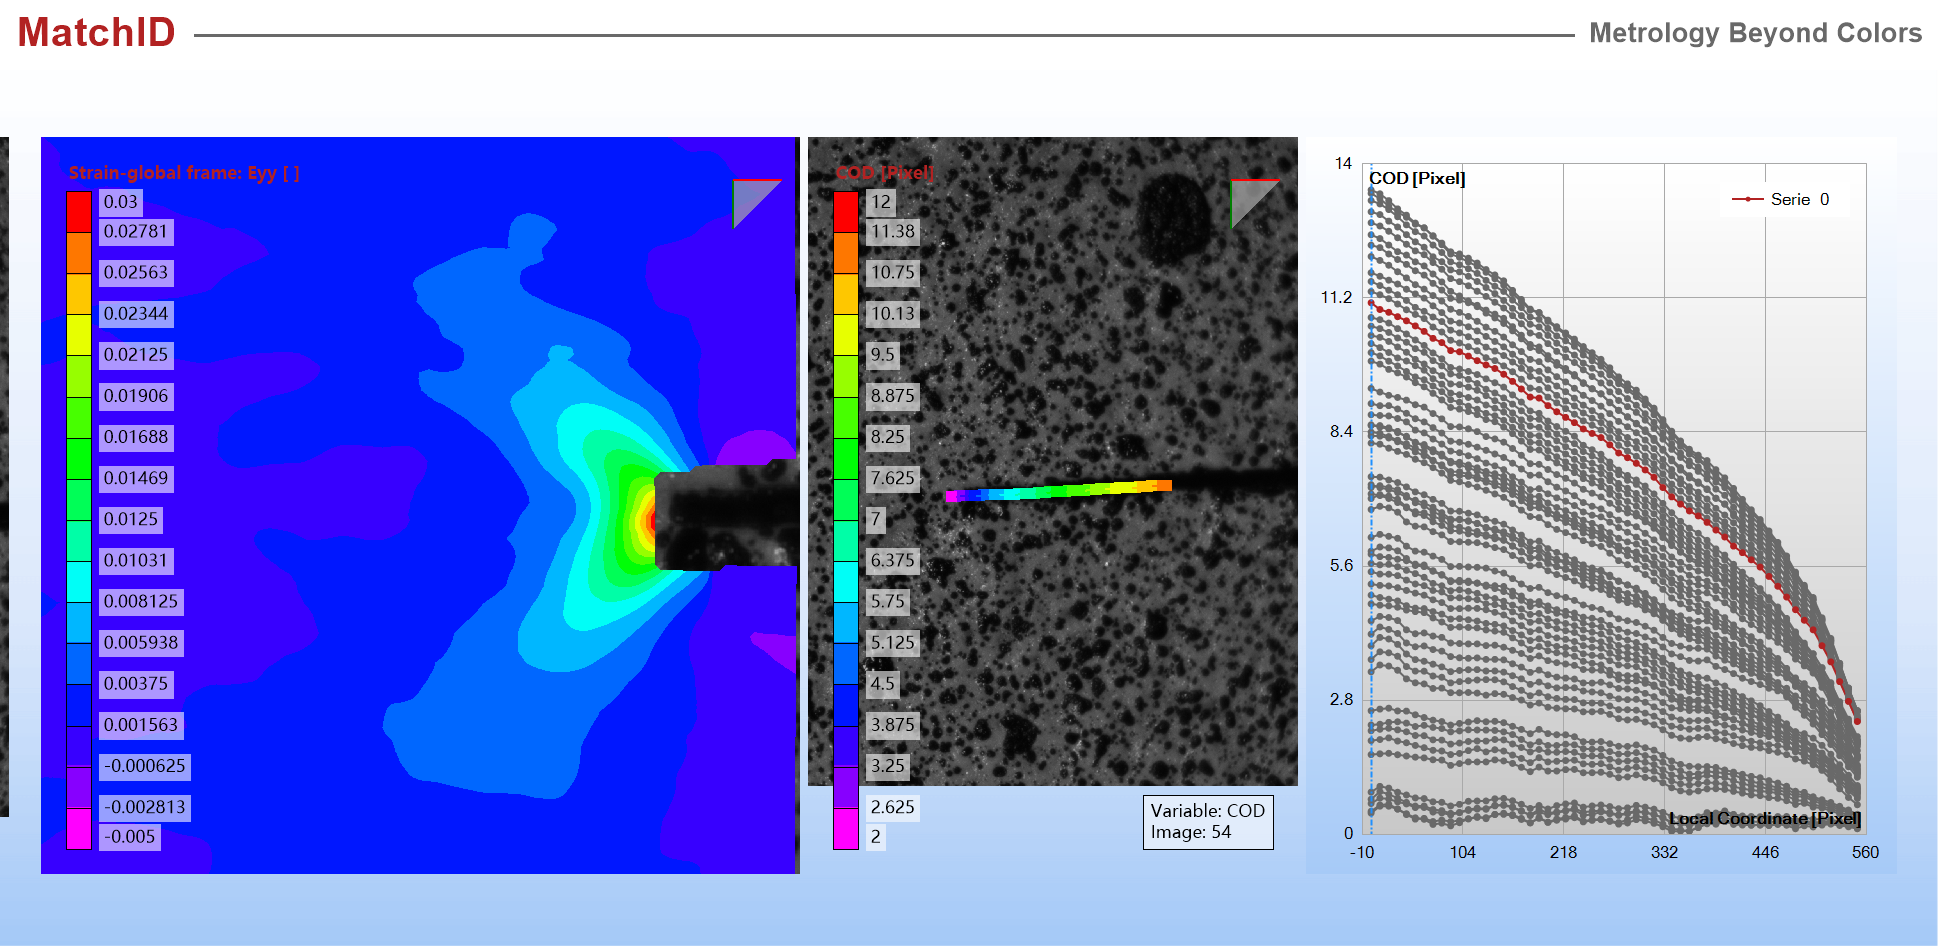This screenshot has height=946, width=1938.
Task: Click y-axis tick label 5.6
Action: pos(1341,565)
